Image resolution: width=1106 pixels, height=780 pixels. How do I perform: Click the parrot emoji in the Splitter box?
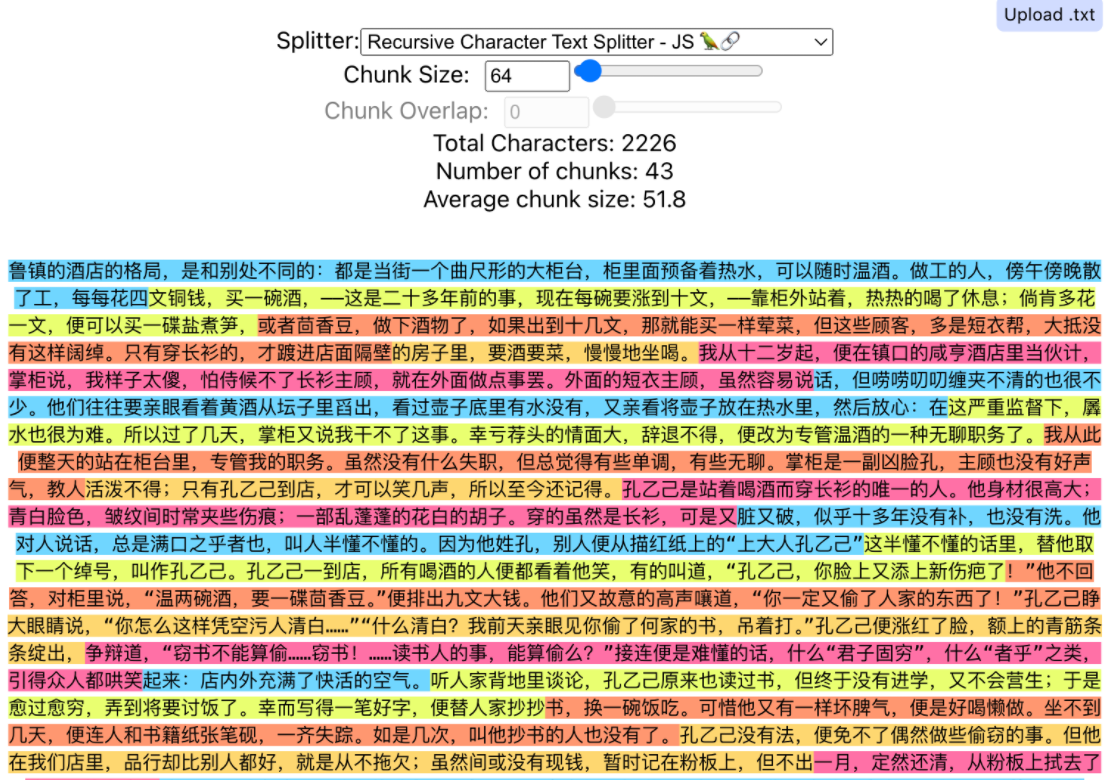point(709,42)
